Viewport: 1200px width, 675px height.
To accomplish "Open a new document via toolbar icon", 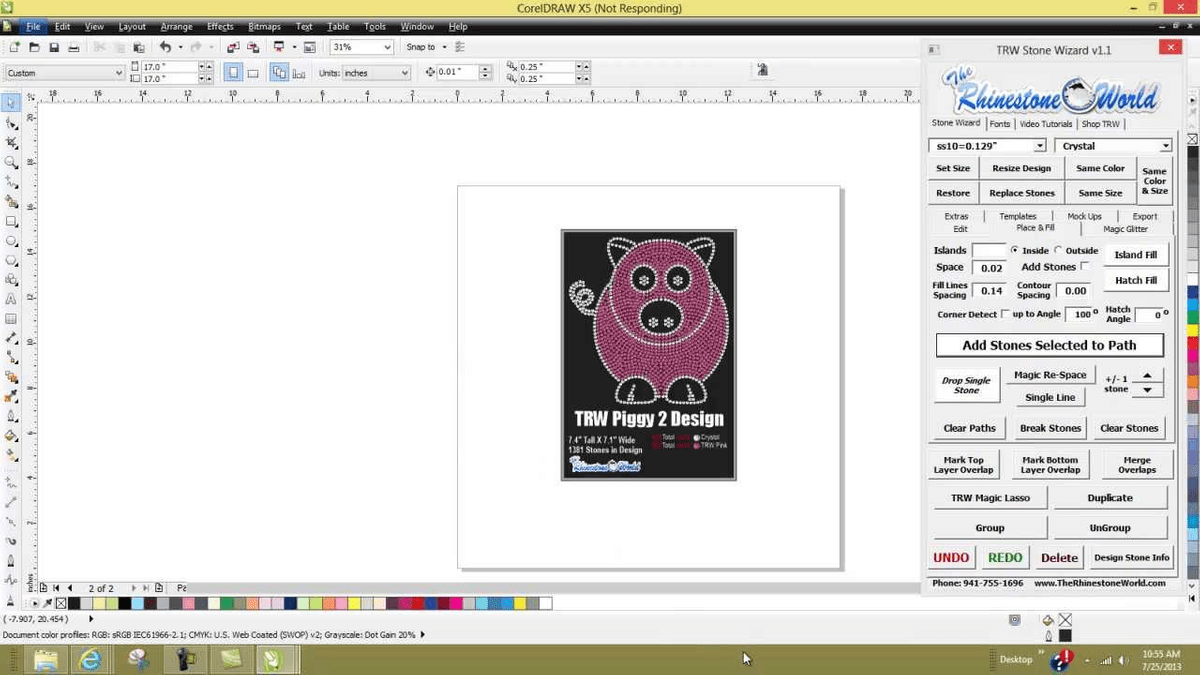I will (13, 46).
